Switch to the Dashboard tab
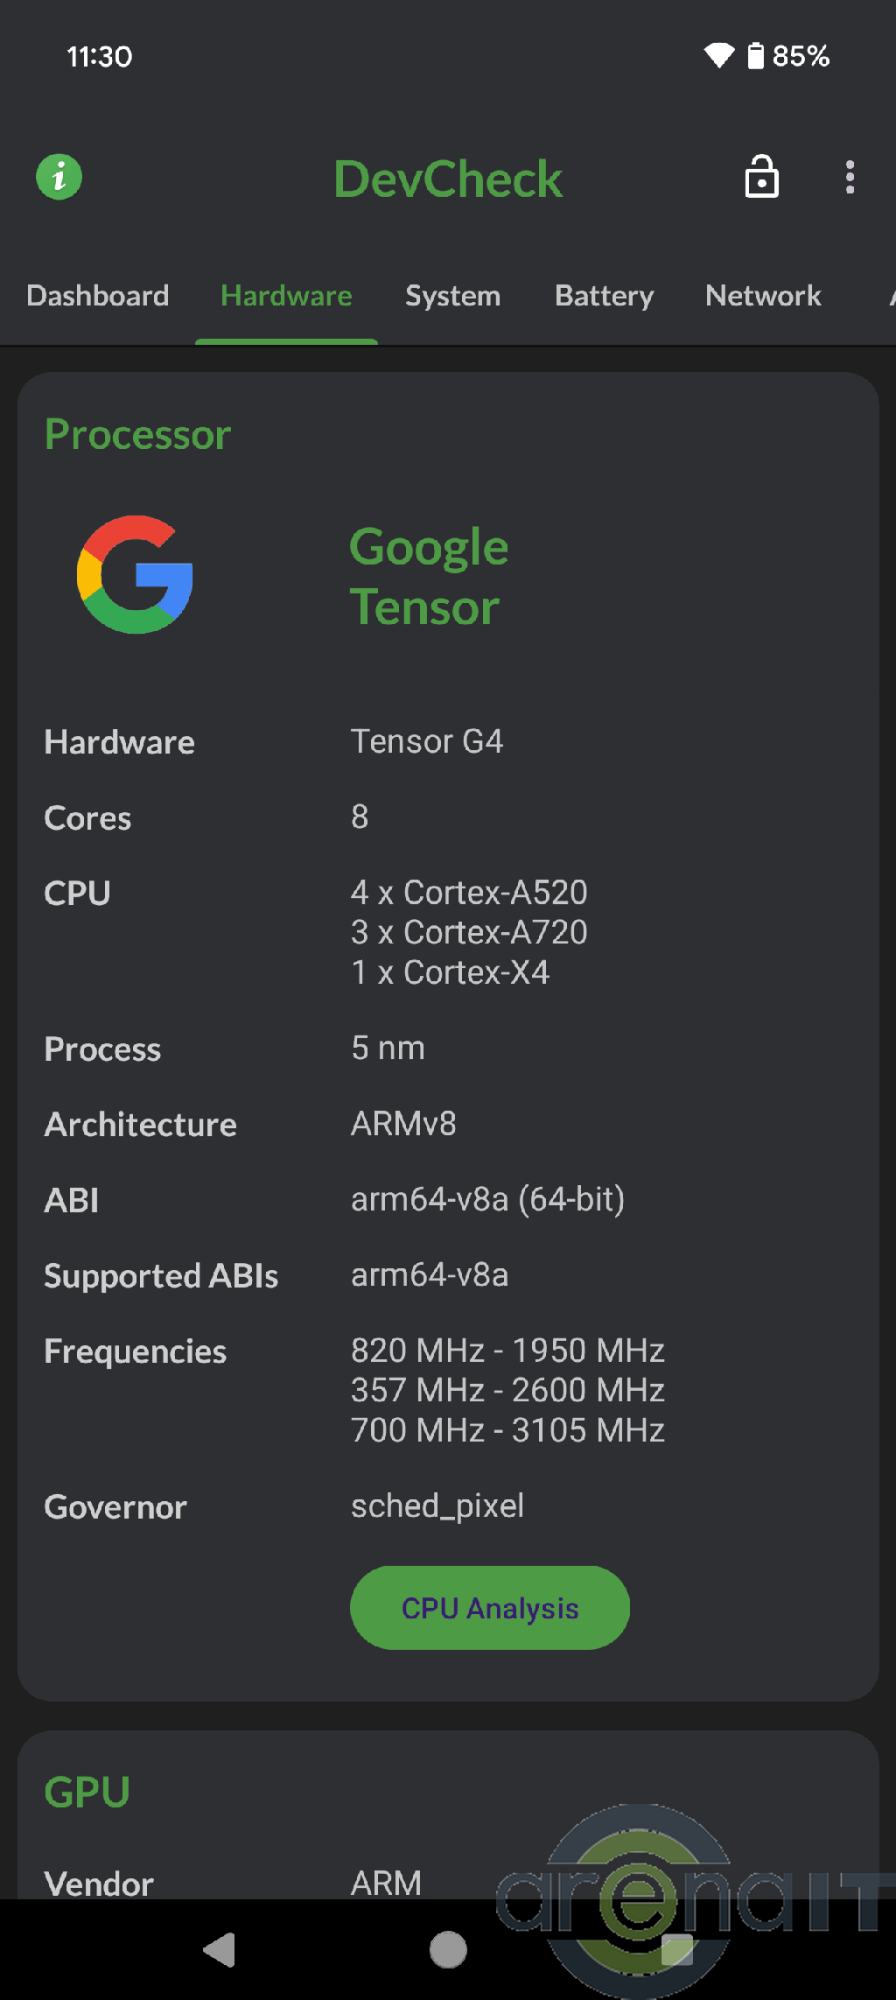Screen dimensions: 896x2000 point(98,296)
